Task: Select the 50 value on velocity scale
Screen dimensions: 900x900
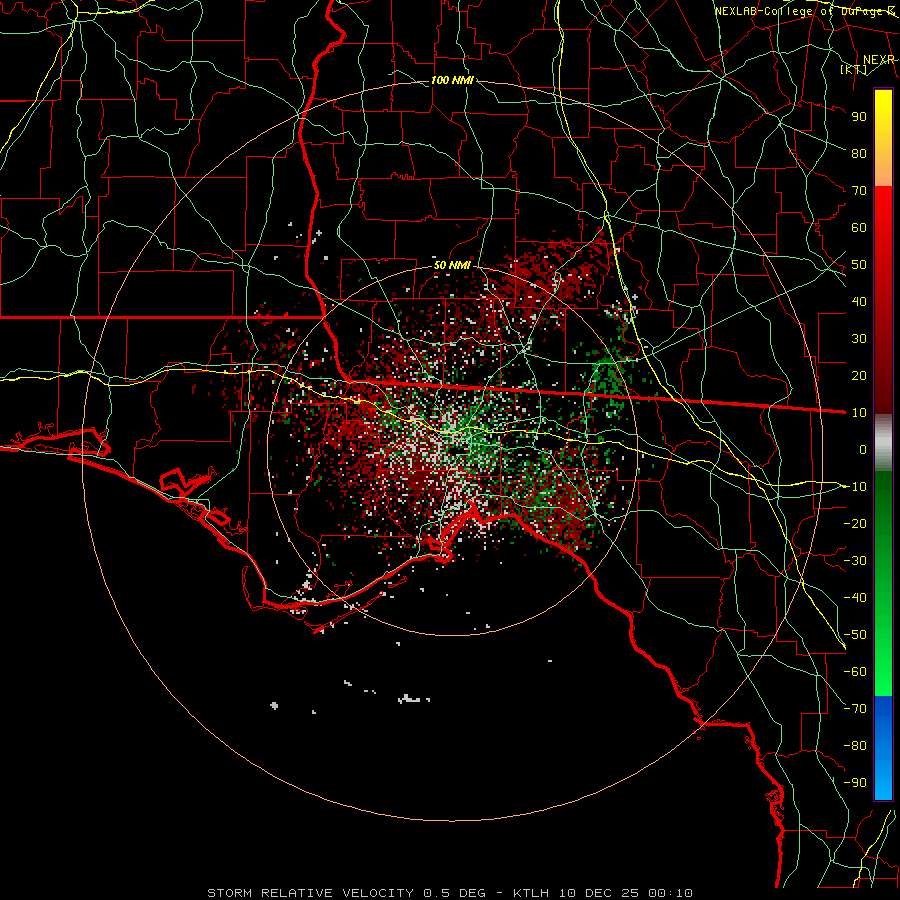Action: click(859, 265)
